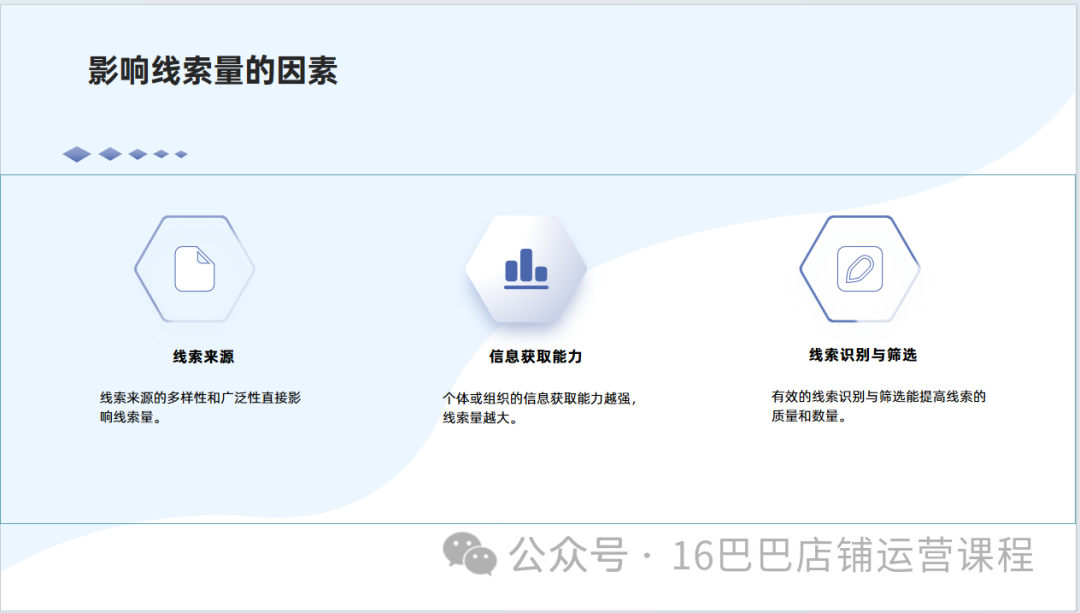Click the fourth blue diamond from the left

[x=161, y=154]
